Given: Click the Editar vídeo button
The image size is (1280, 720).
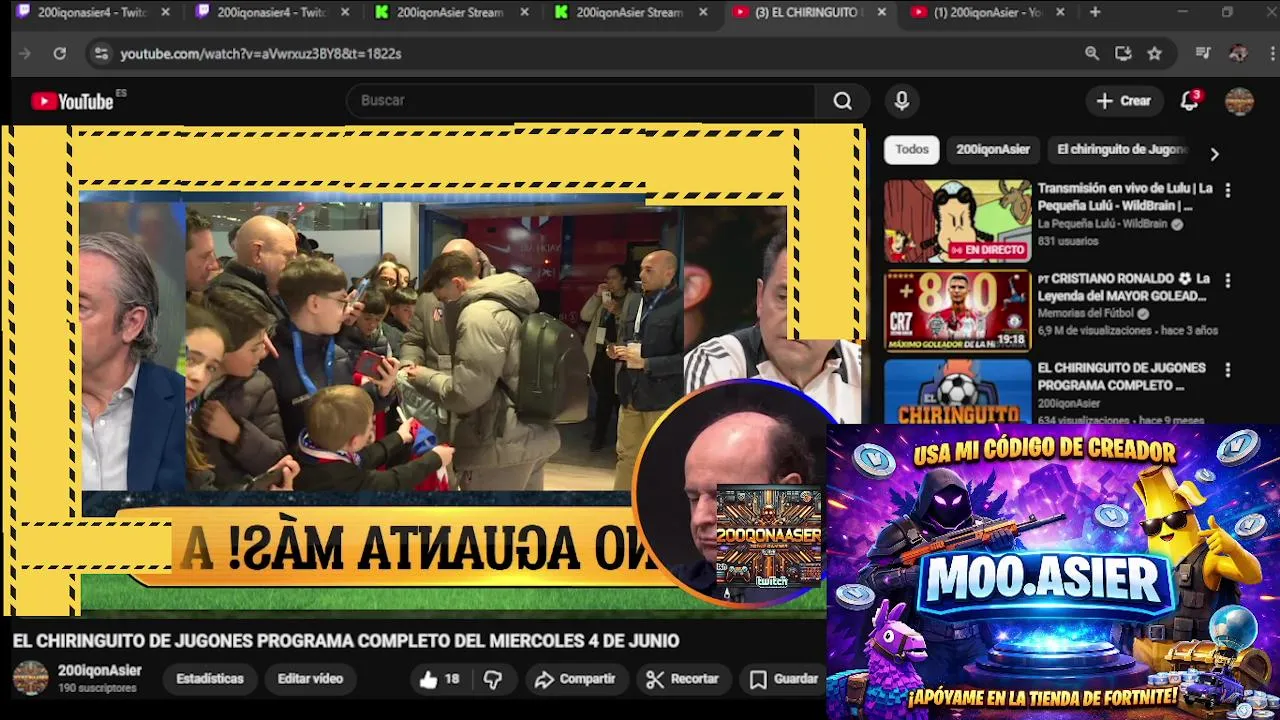Looking at the screenshot, I should [x=310, y=679].
